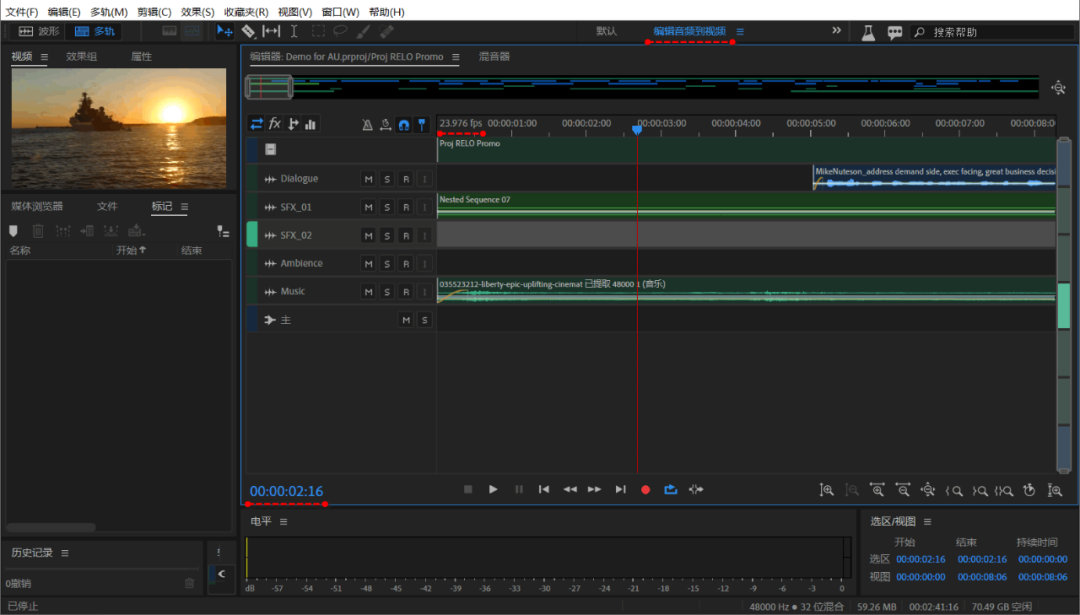
Task: Open the 窗口(W) menu
Action: tap(340, 12)
